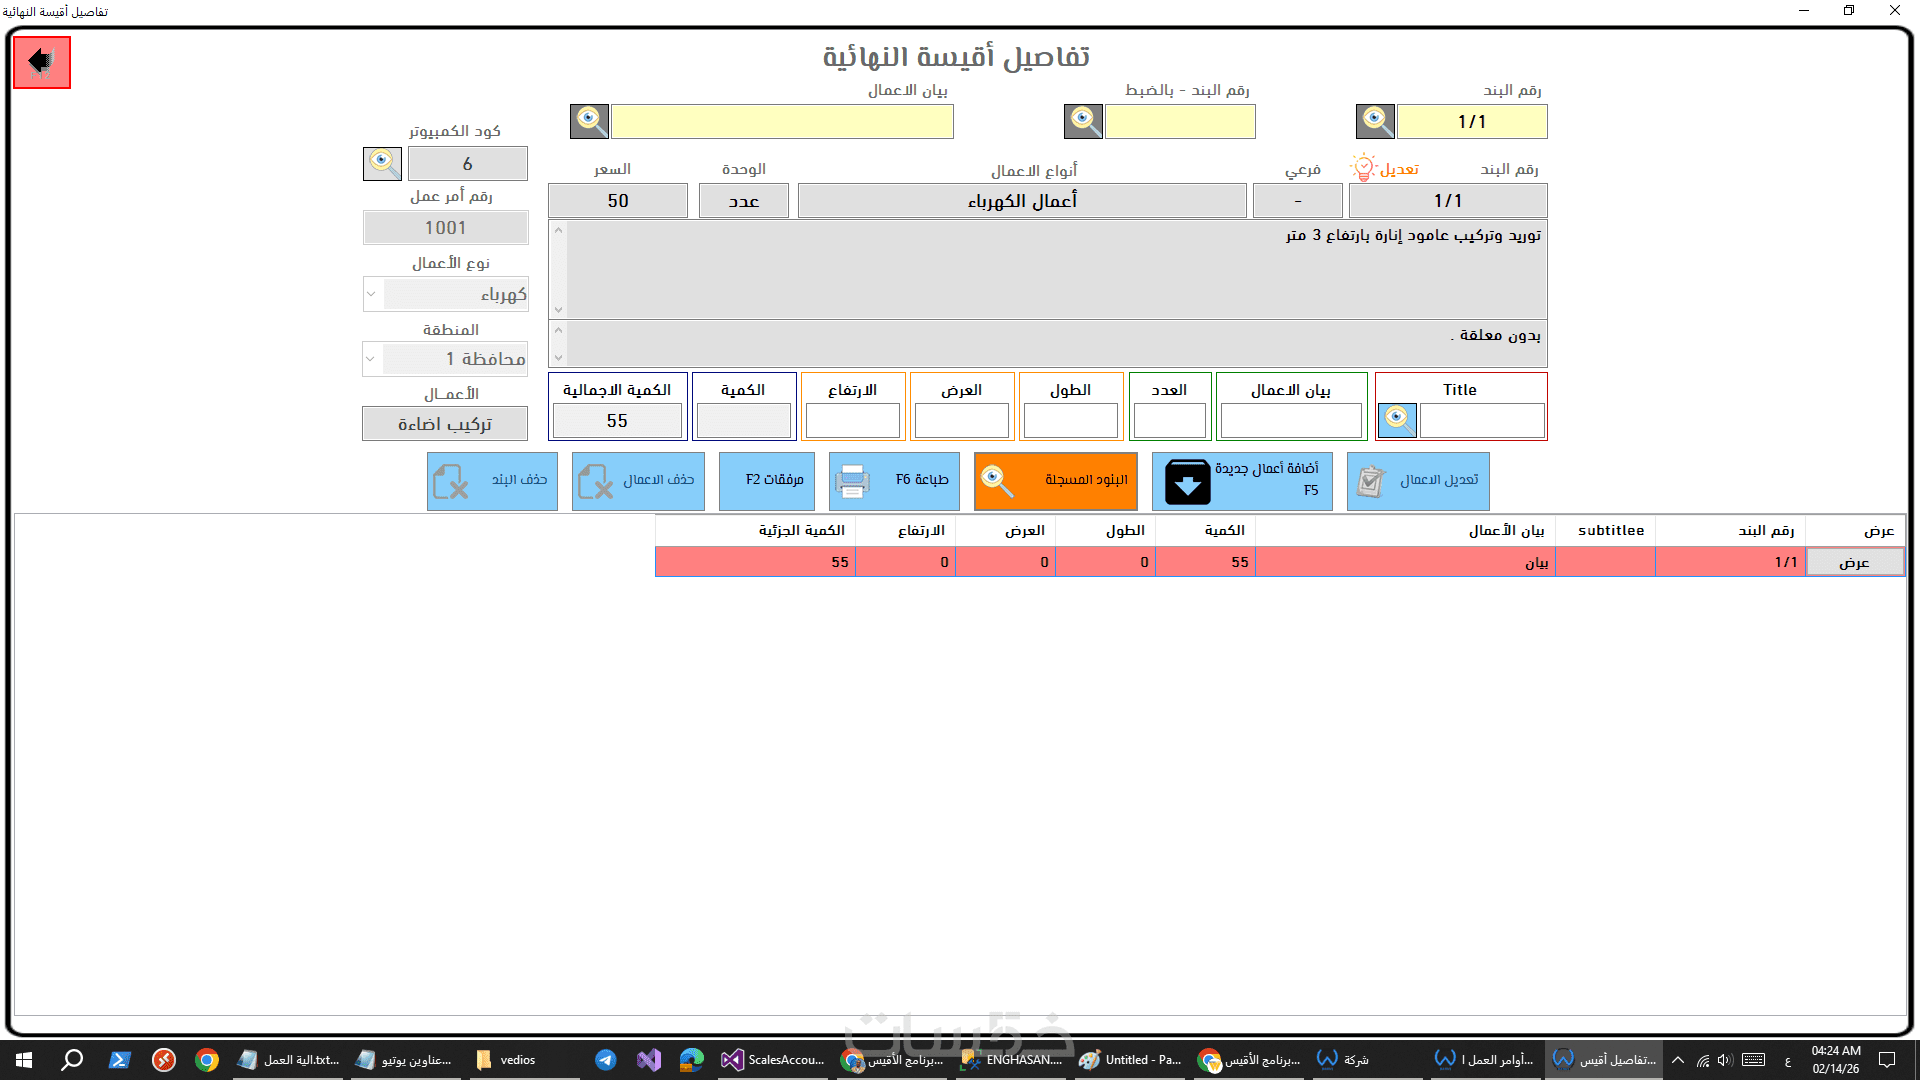1920x1080 pixels.
Task: Click حذف البند delete button
Action: 492,481
